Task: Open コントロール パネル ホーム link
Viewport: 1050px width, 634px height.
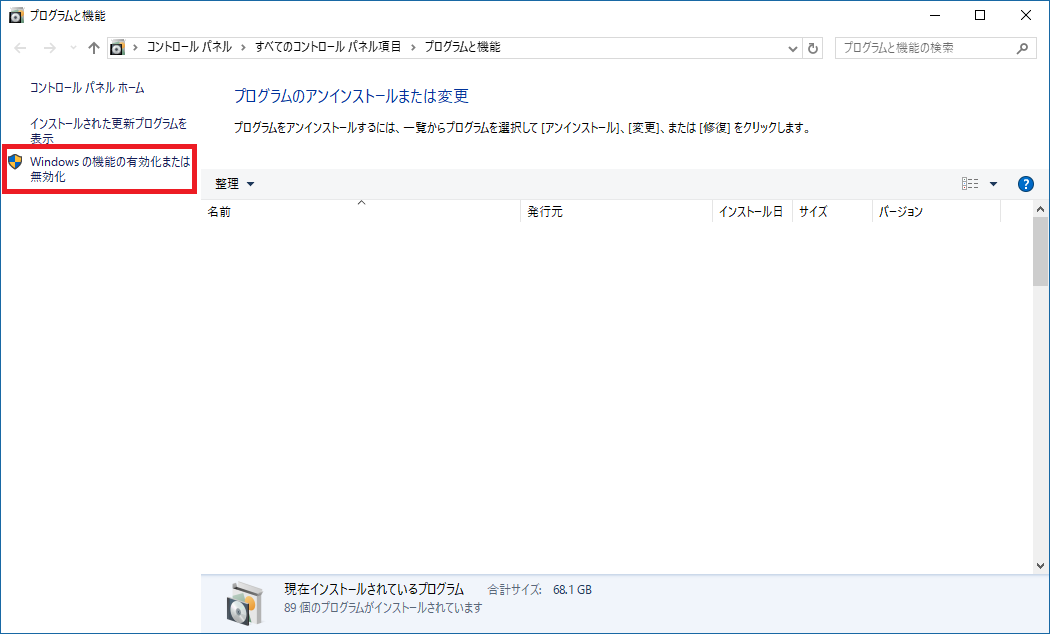Action: [x=87, y=88]
